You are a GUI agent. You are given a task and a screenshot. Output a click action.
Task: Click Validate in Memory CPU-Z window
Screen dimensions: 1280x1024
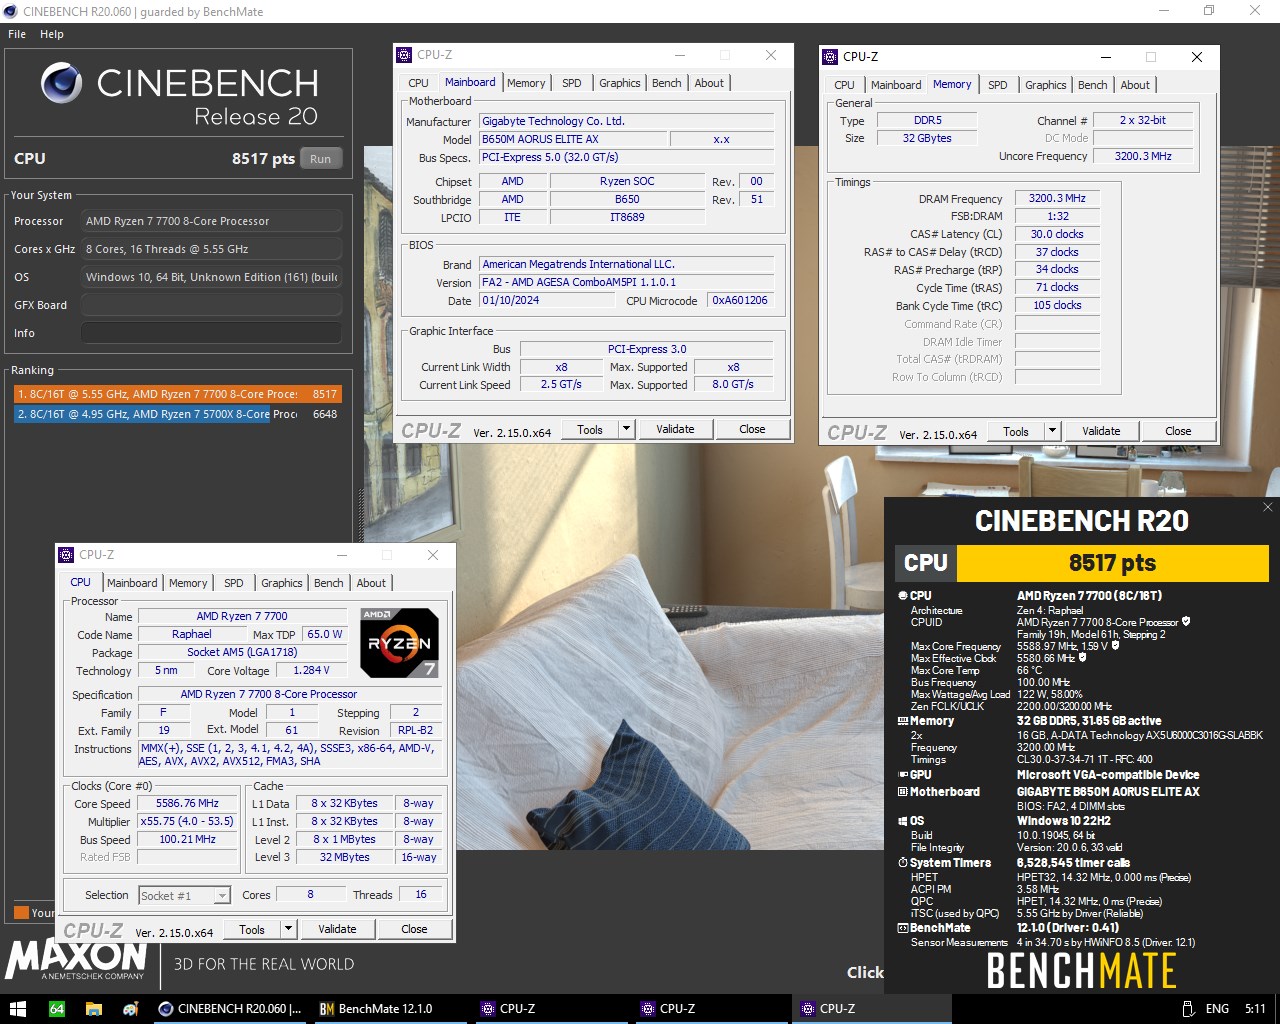[1101, 431]
